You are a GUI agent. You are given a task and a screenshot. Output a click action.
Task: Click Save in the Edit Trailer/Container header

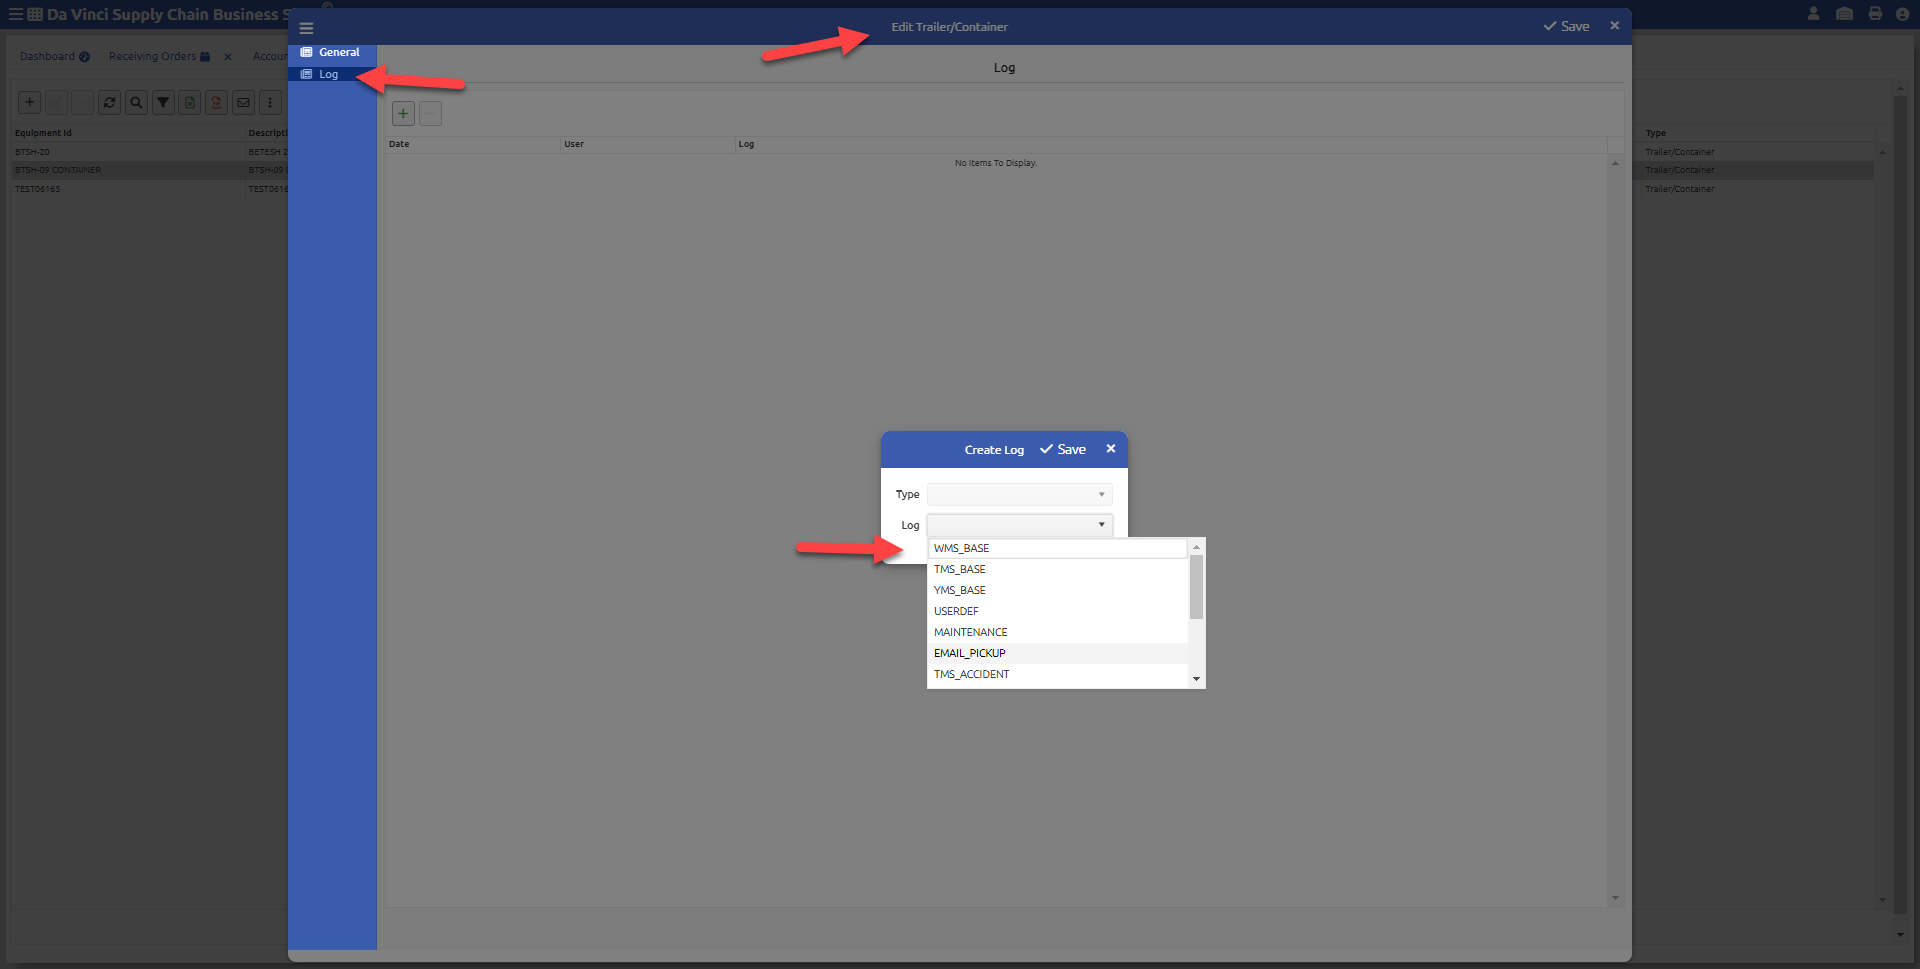1566,27
